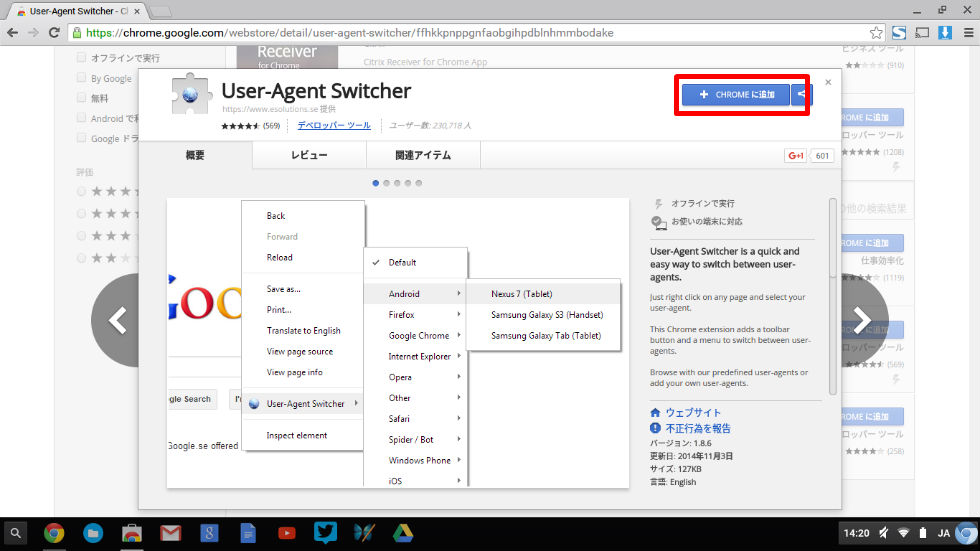Close the extension detail dialog with X

click(828, 82)
